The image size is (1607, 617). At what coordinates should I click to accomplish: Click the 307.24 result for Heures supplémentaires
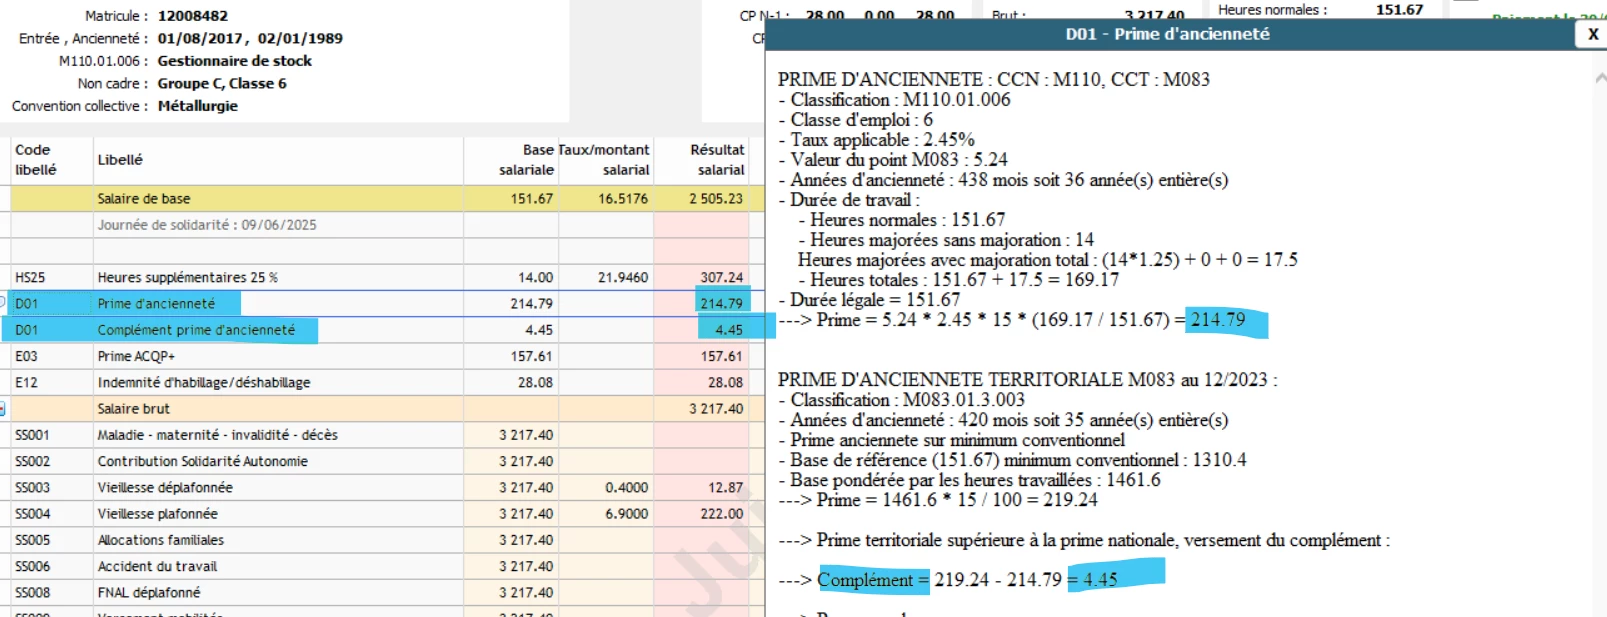pos(722,278)
